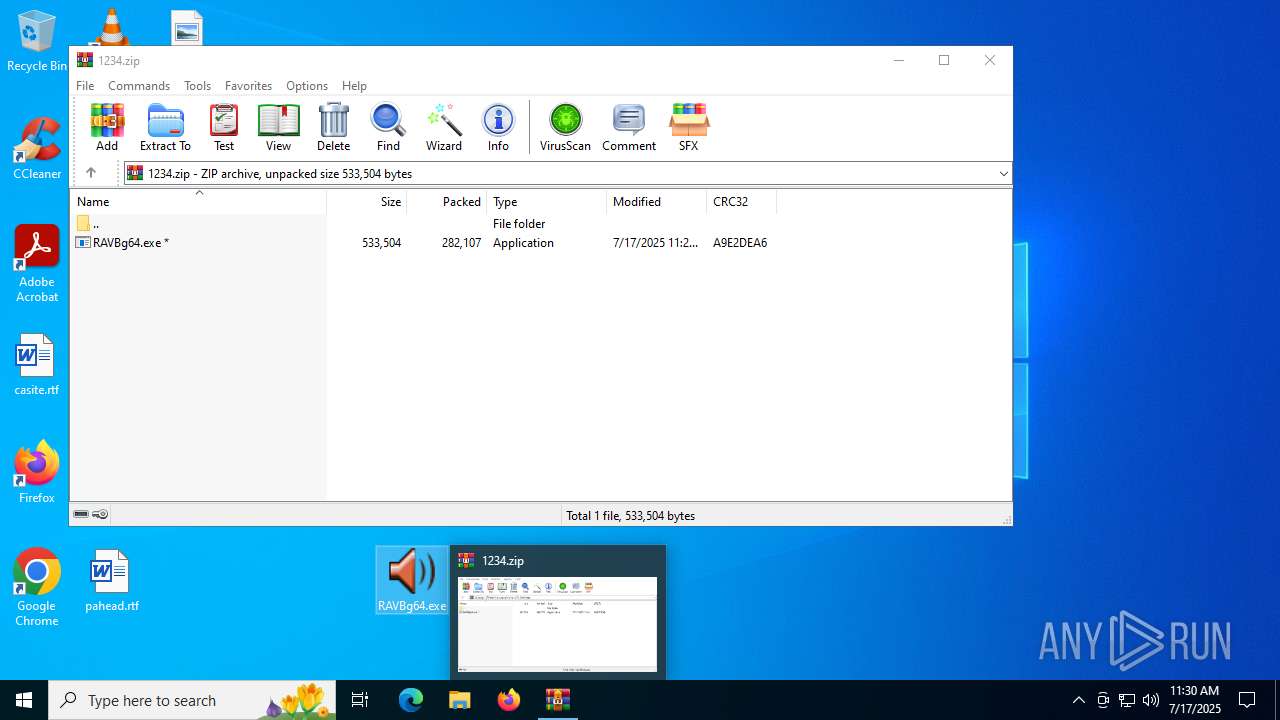Screen dimensions: 1280x720
Task: Select the CCleaner desktop shortcut
Action: (x=37, y=149)
